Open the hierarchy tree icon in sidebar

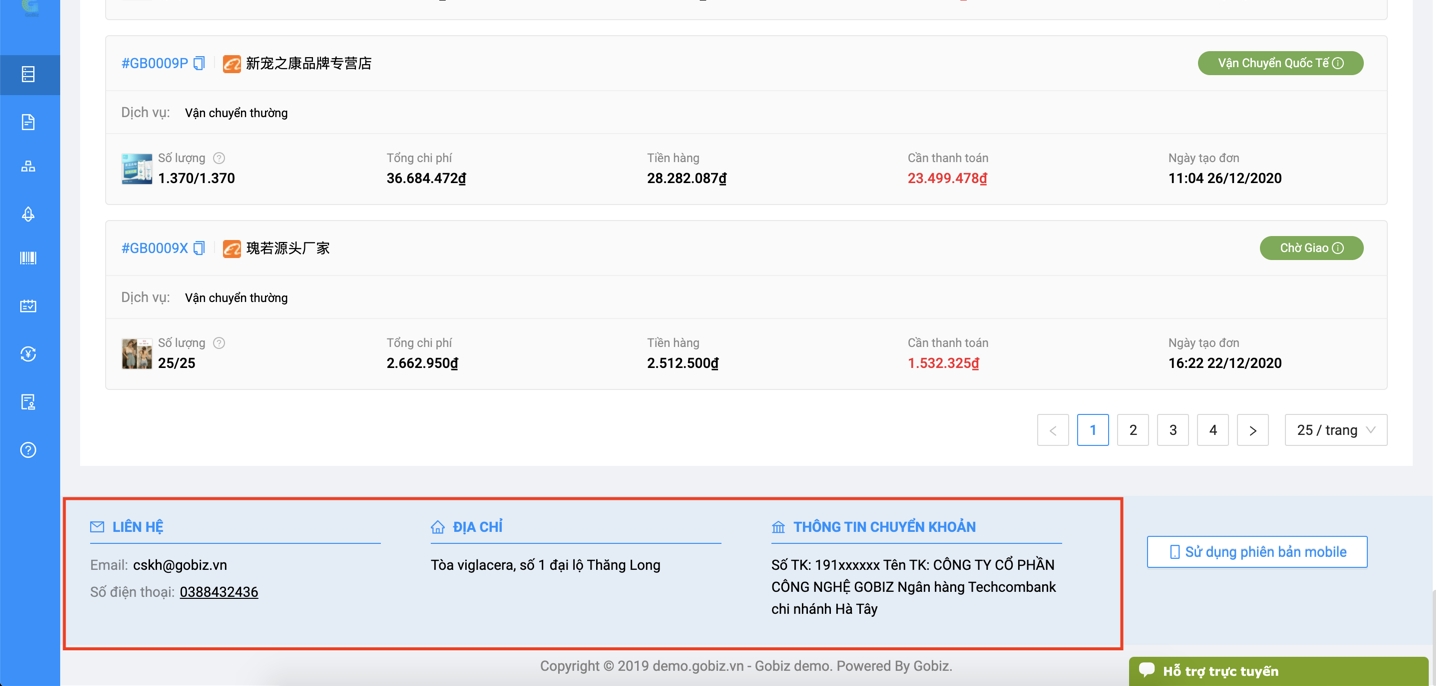(28, 167)
